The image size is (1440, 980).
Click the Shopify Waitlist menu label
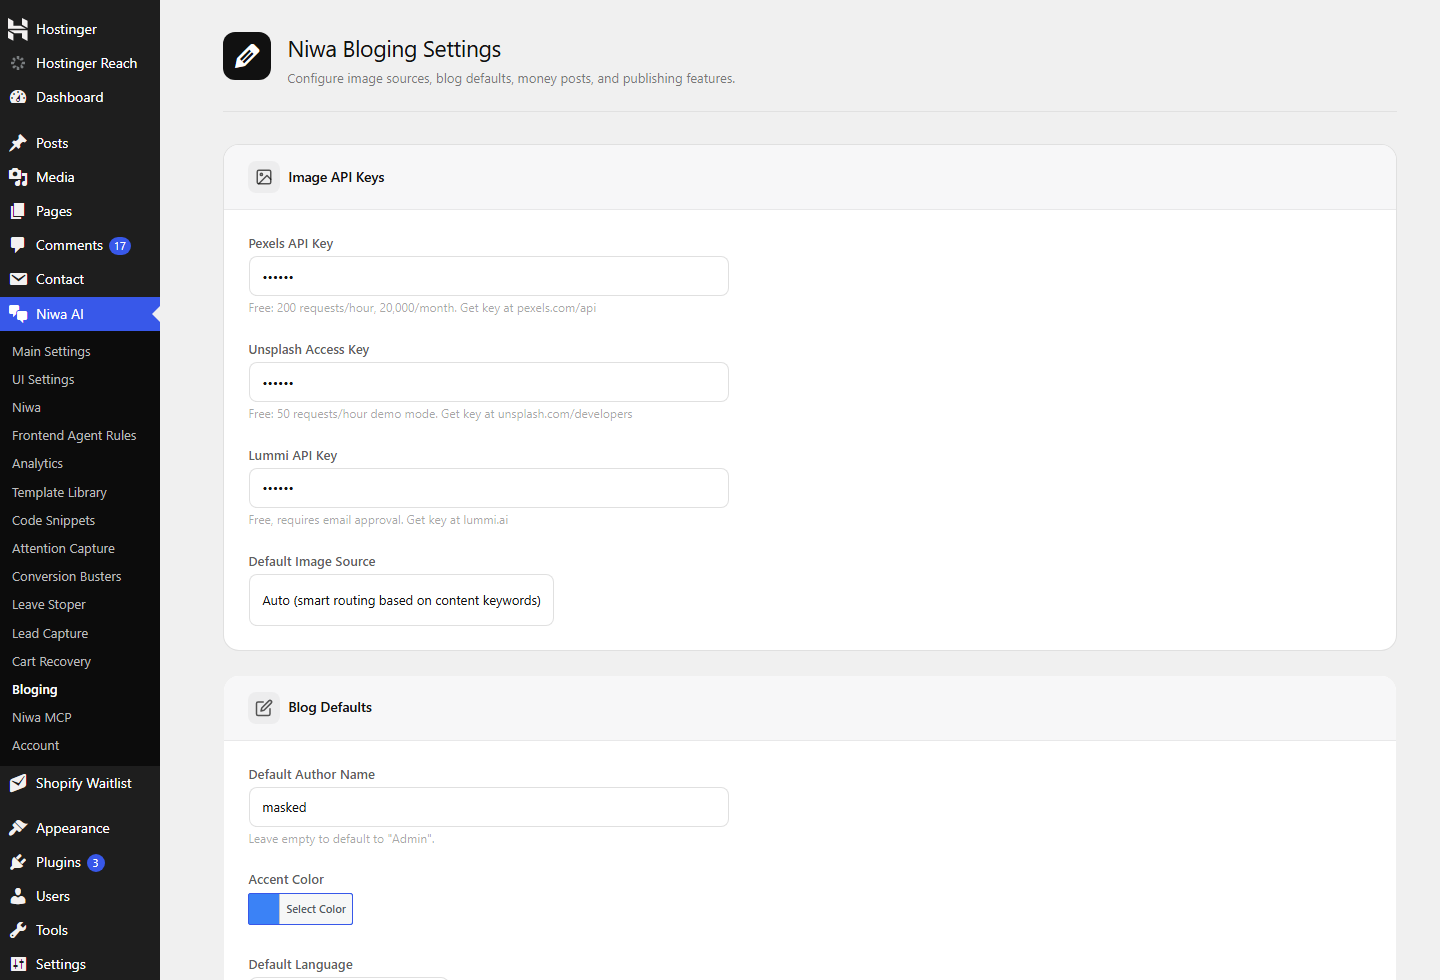[x=83, y=783]
